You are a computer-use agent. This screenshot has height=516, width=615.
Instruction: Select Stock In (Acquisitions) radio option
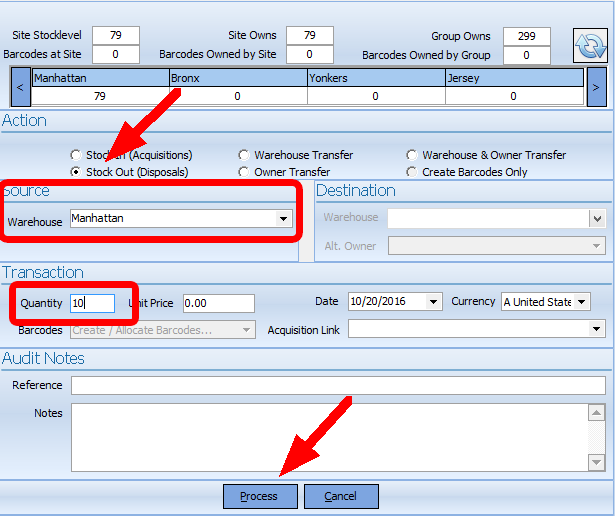77,155
